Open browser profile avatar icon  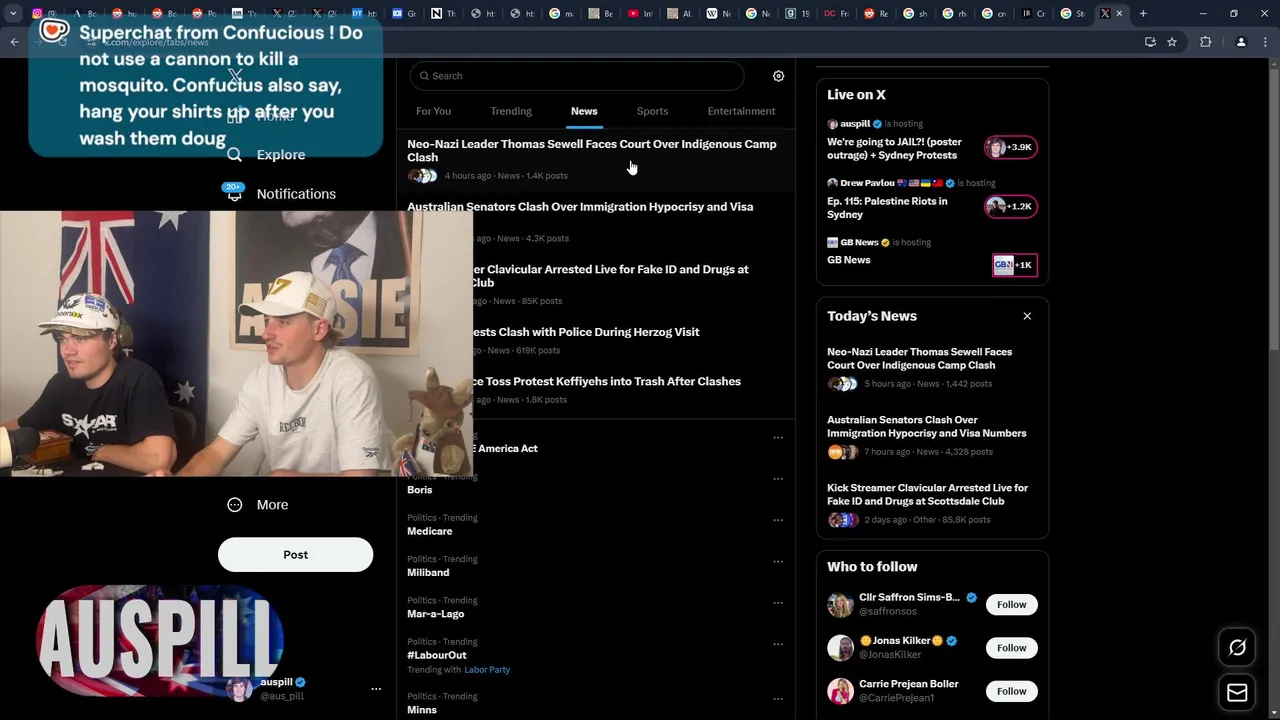click(x=1241, y=42)
